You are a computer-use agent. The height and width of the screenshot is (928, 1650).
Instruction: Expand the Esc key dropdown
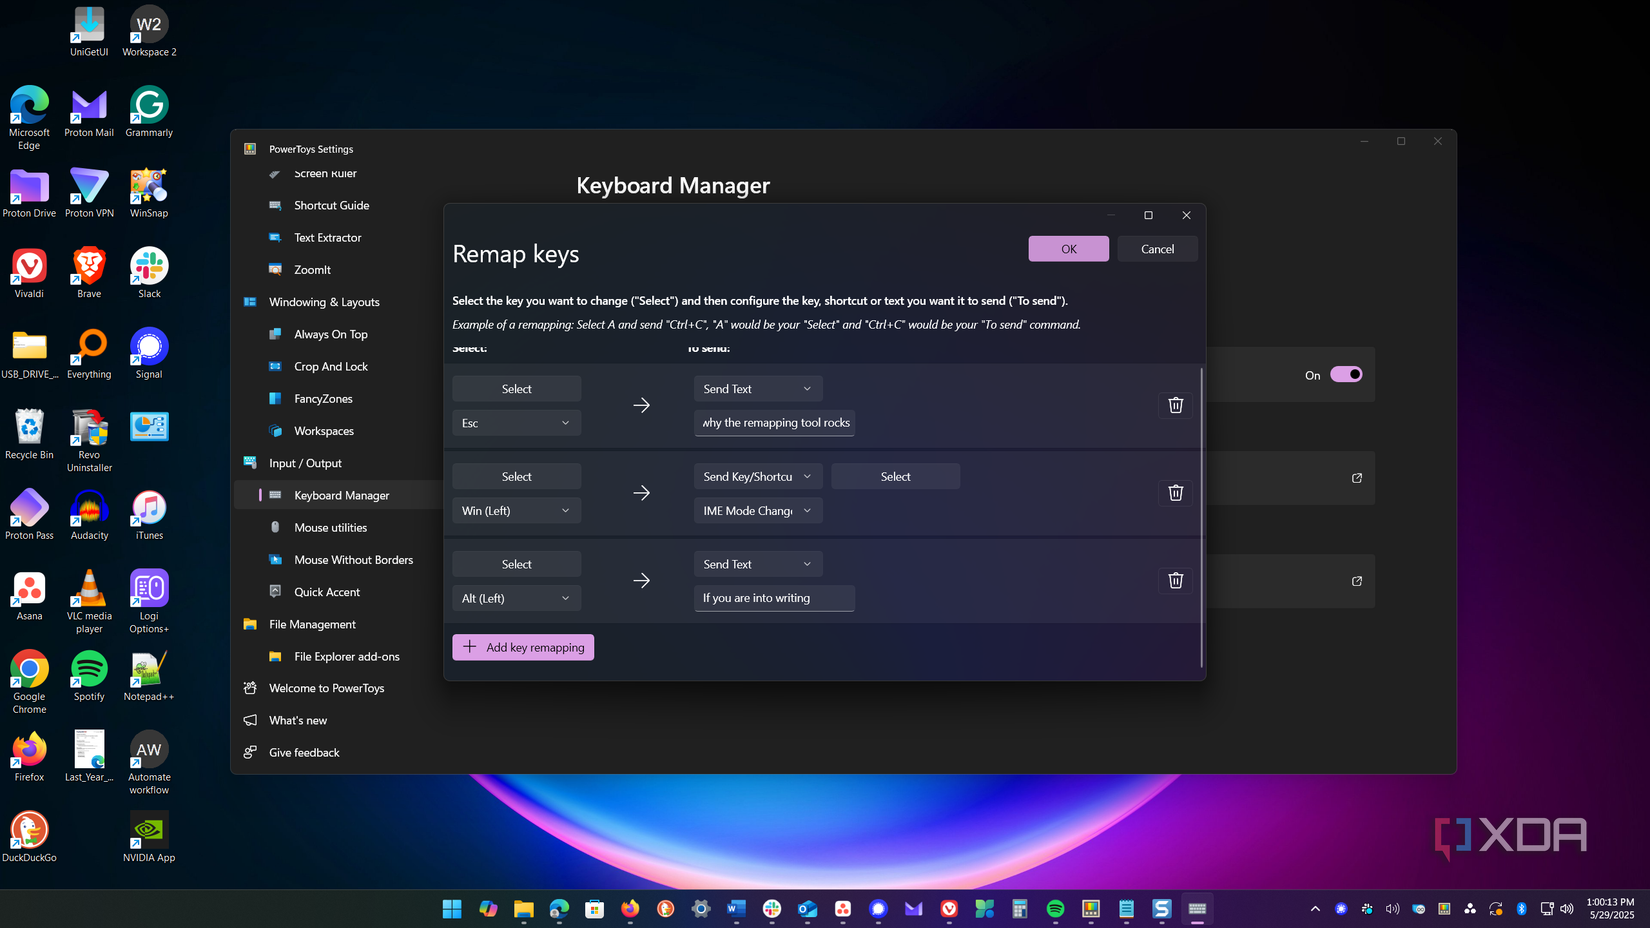point(516,423)
